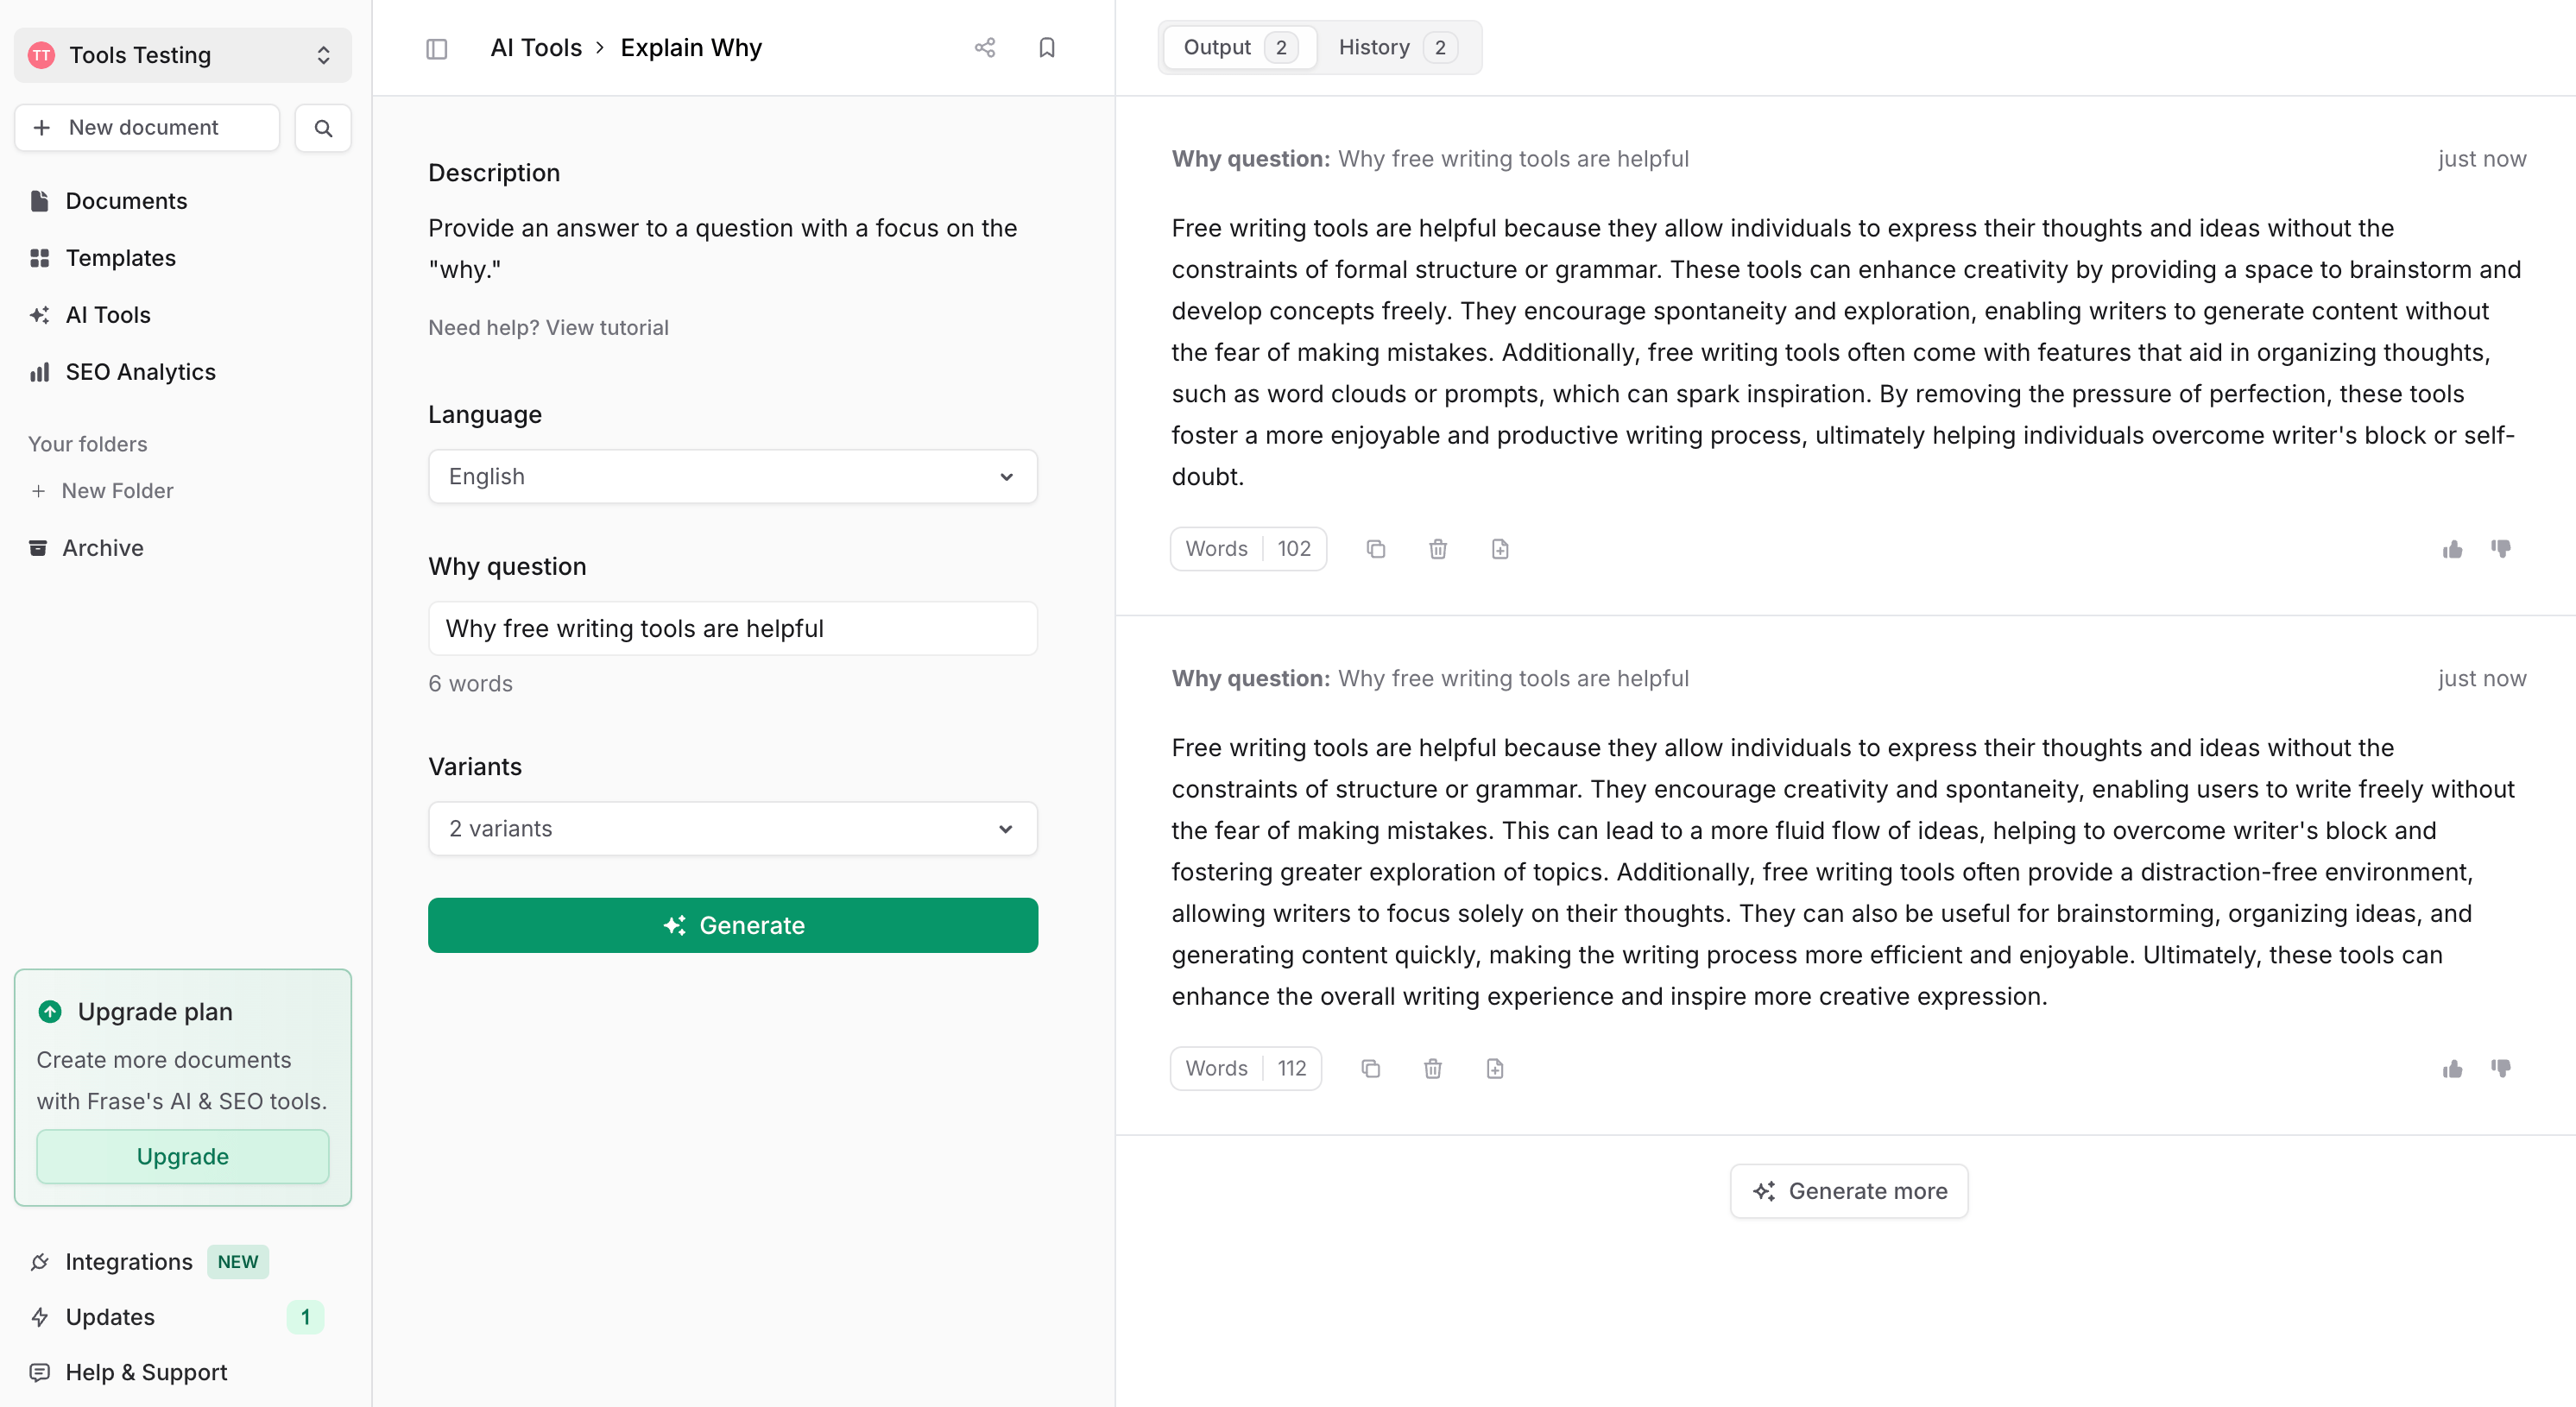Copy the 102-word output
This screenshot has height=1407, width=2576.
pos(1375,549)
